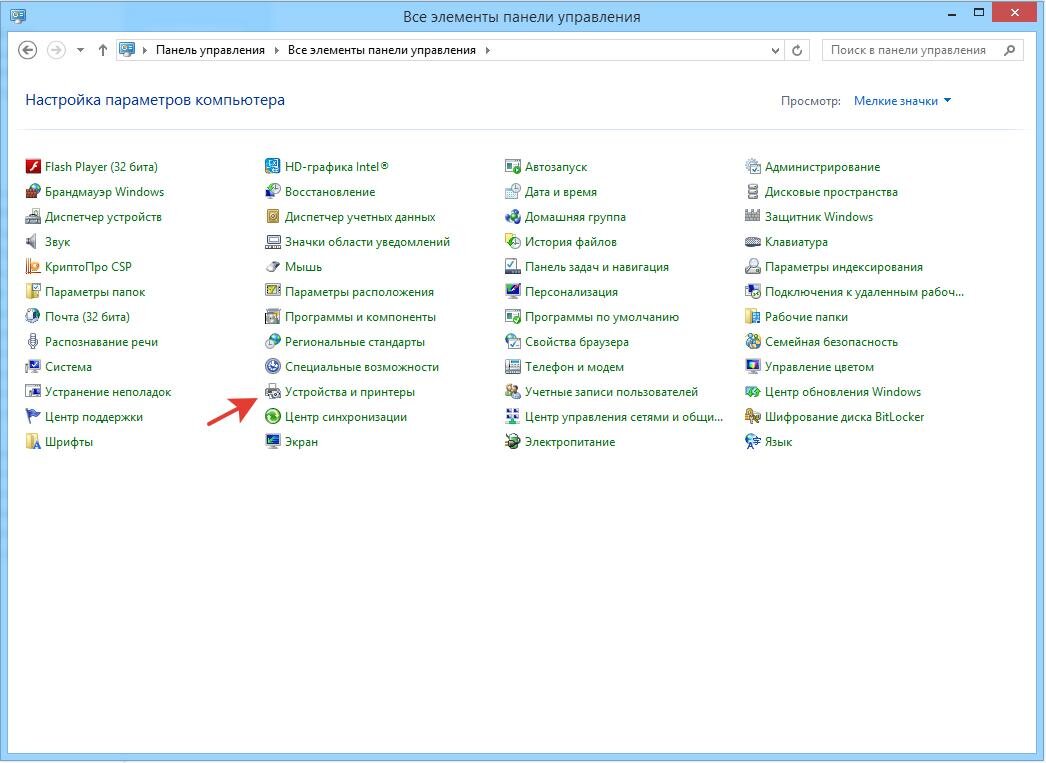Click the Устройства и принтеры printer icon
This screenshot has height=763, width=1046.
click(x=273, y=392)
